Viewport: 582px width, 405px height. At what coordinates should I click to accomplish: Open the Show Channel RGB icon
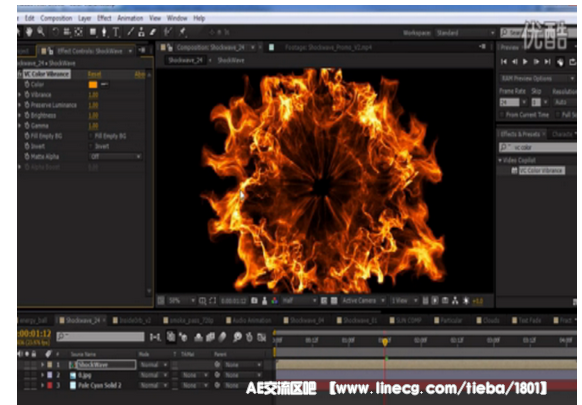tap(274, 300)
